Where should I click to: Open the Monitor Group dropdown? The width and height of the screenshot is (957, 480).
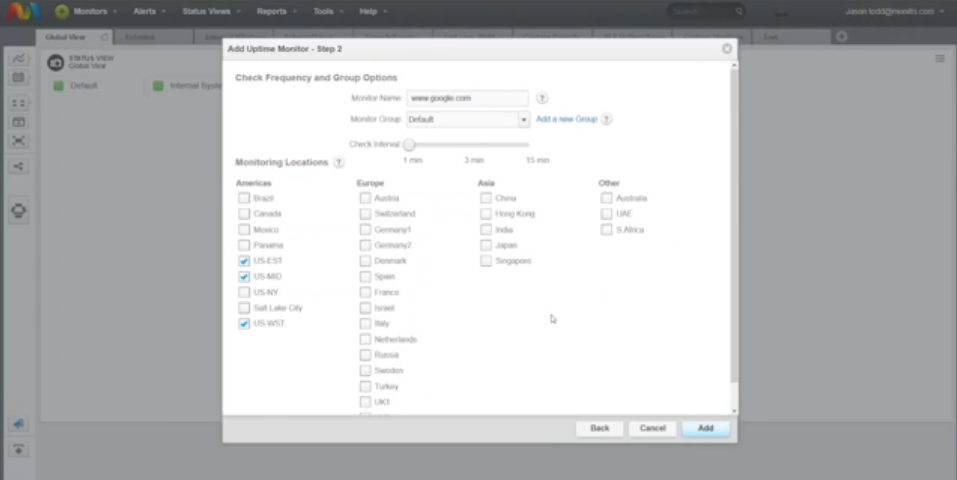pyautogui.click(x=523, y=120)
